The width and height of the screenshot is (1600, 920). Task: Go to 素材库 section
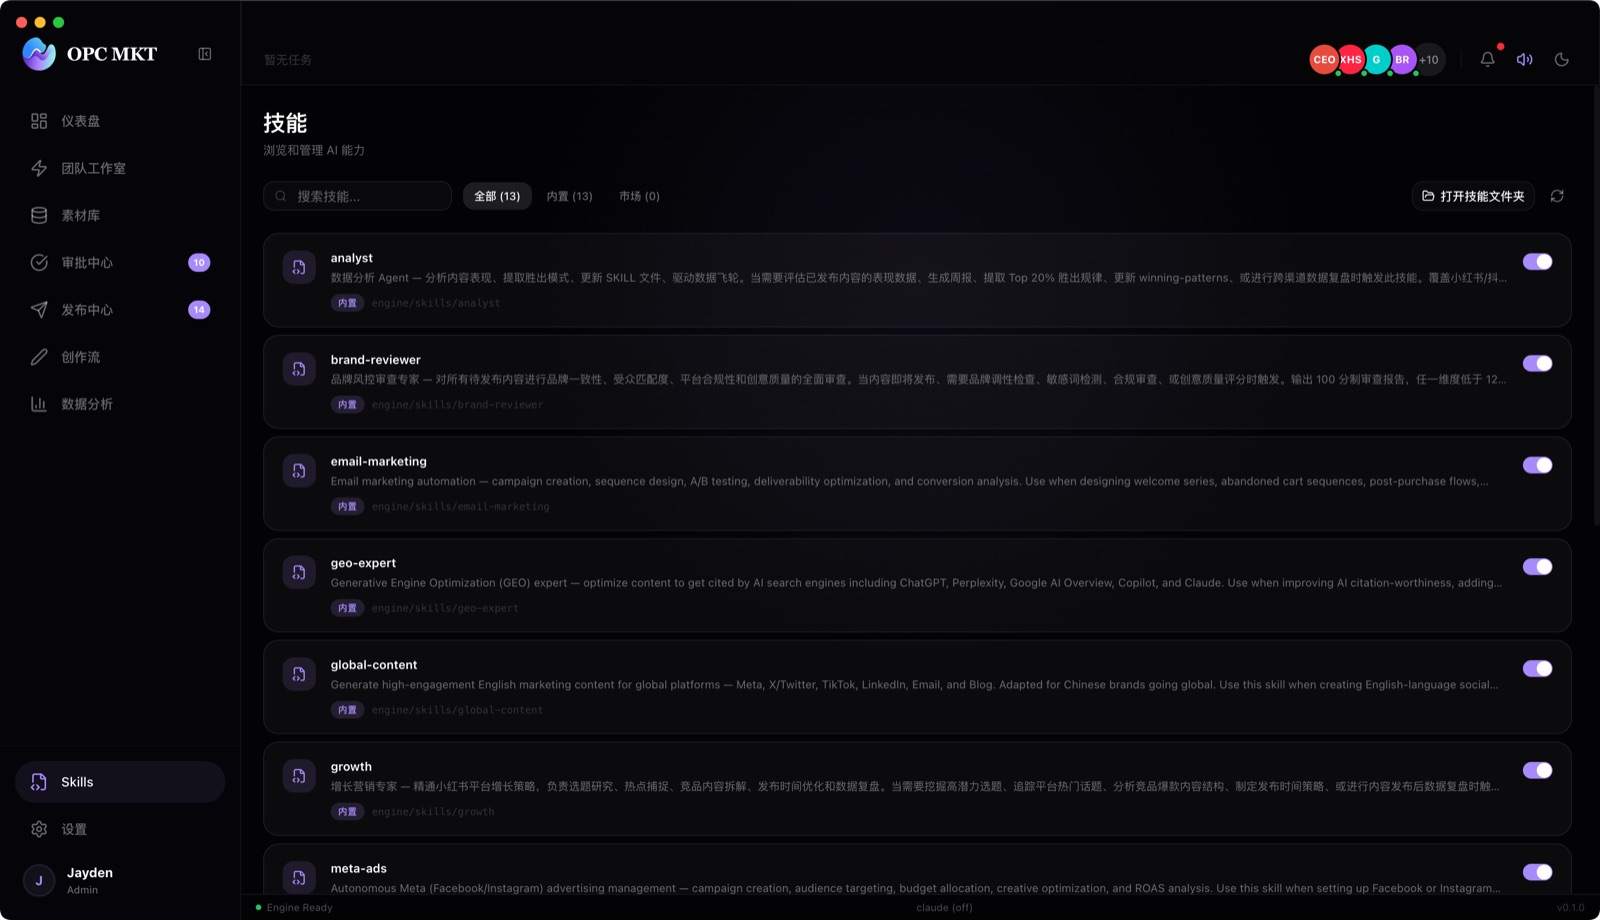tap(120, 215)
